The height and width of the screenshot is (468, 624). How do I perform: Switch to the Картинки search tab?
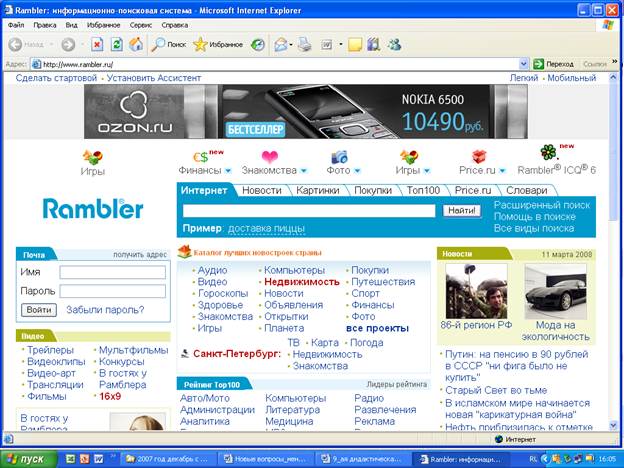318,191
